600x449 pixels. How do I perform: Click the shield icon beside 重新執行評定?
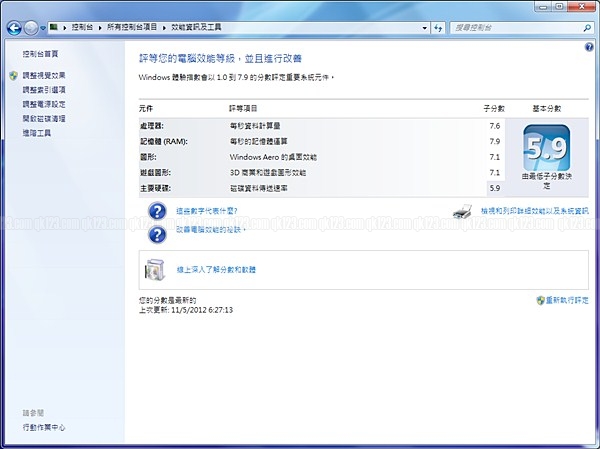coord(541,300)
